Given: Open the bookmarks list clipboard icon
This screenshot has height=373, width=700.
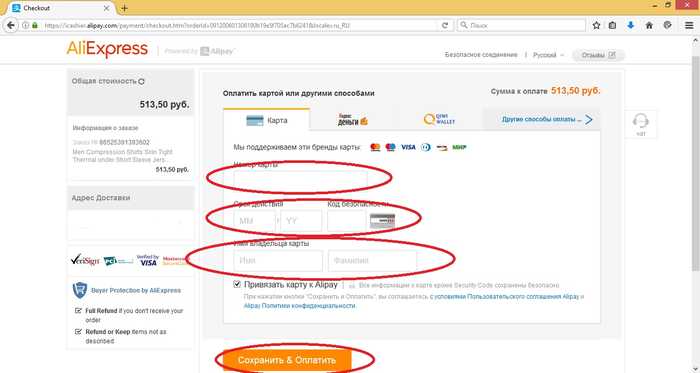Looking at the screenshot, I should coord(612,25).
